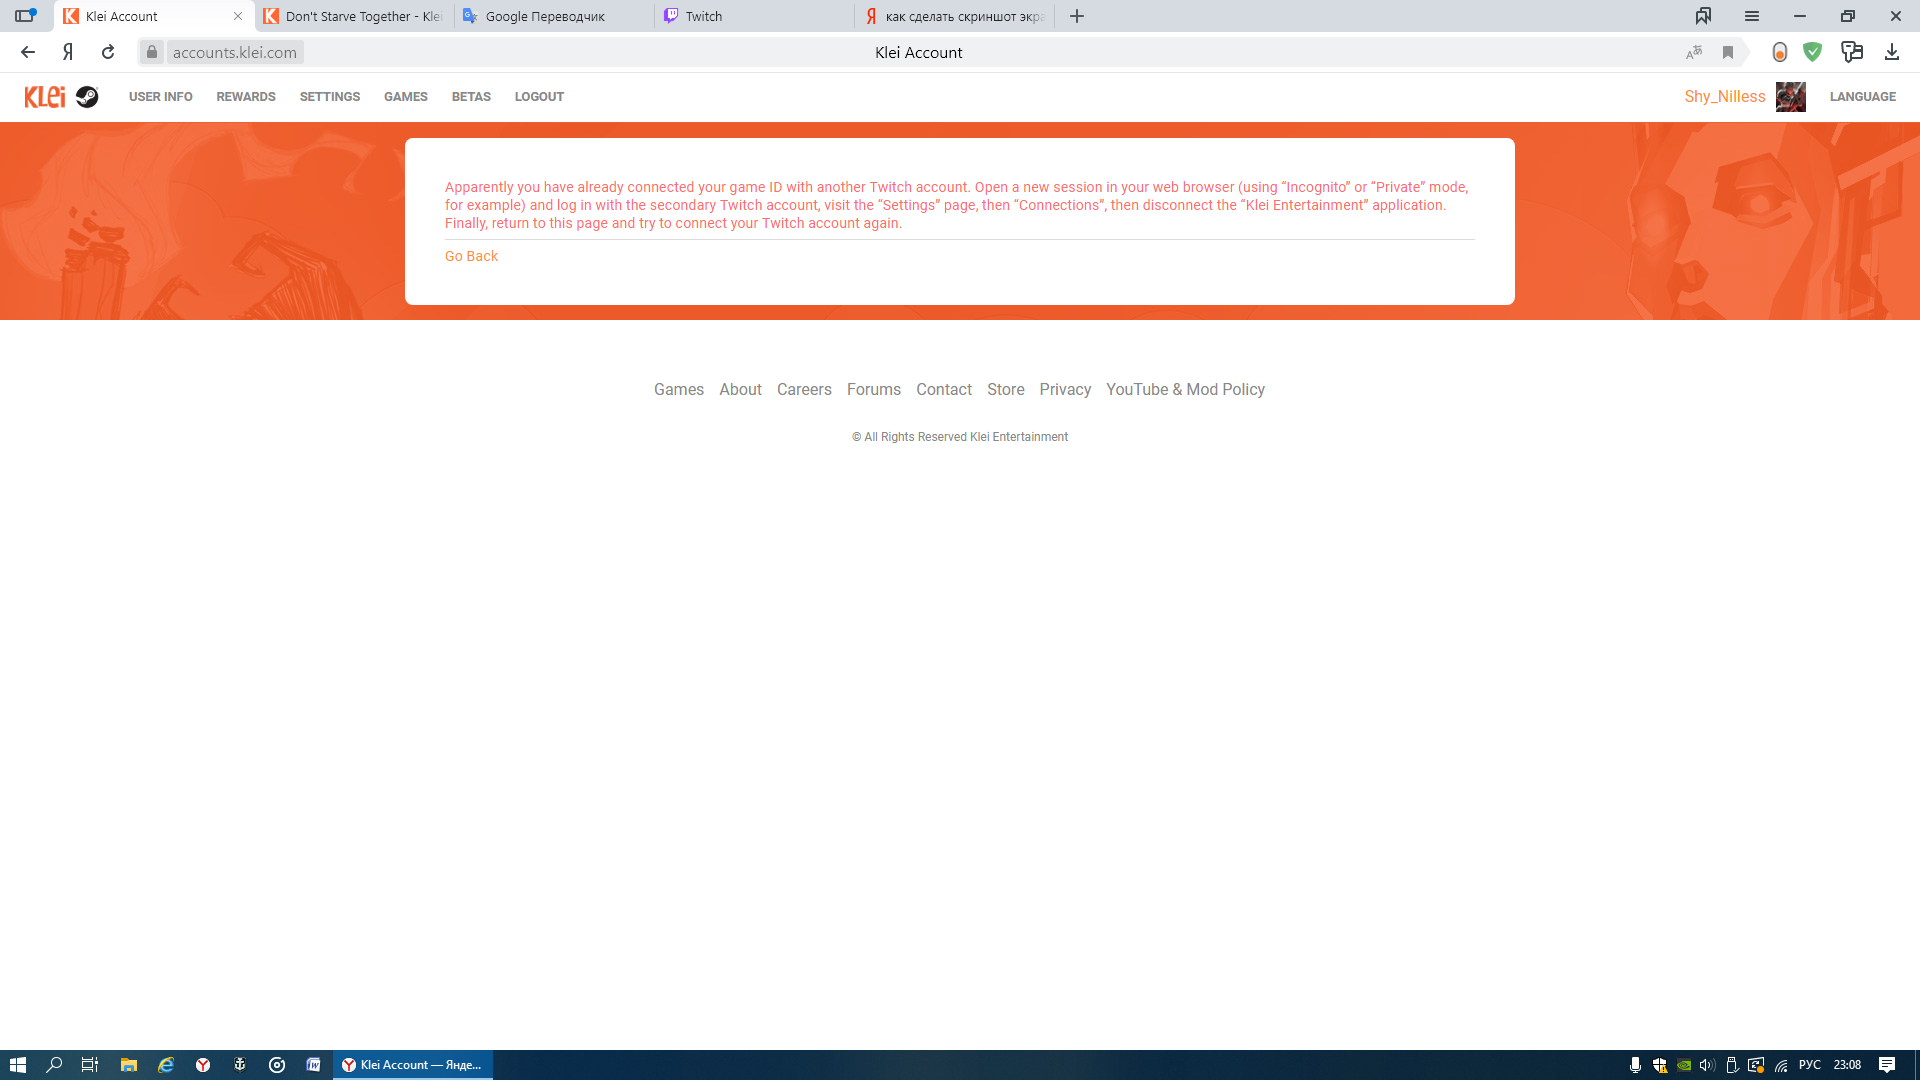This screenshot has height=1080, width=1920.
Task: Click the Steam icon next to Klei logo
Action: [x=87, y=97]
